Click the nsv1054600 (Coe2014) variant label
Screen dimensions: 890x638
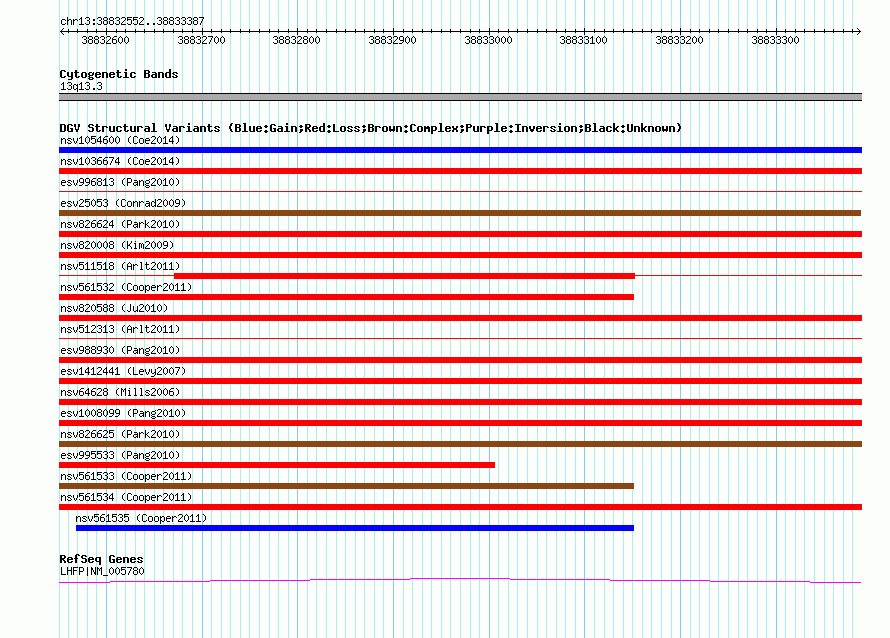click(120, 140)
